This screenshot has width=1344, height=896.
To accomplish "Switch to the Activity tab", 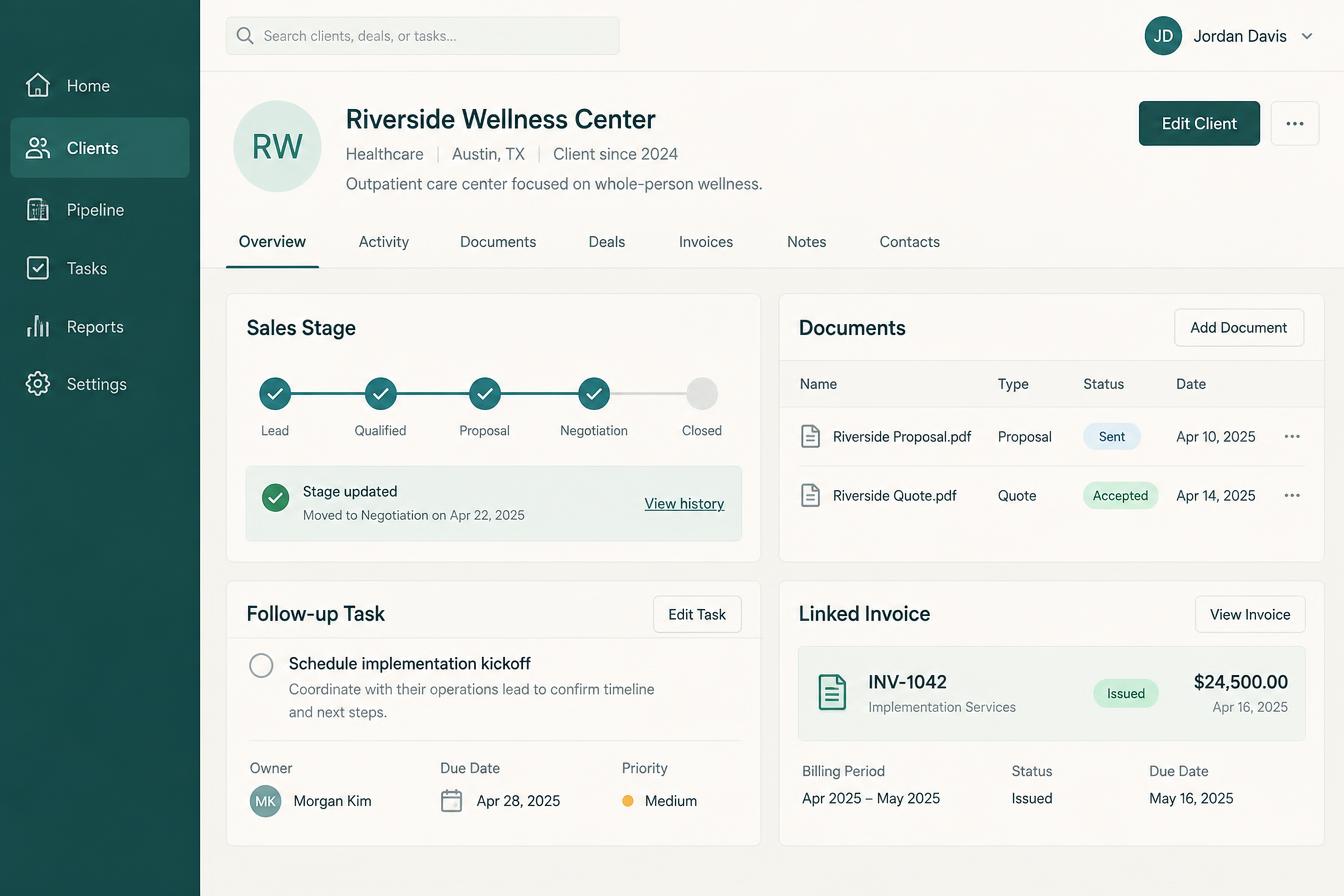I will point(384,242).
